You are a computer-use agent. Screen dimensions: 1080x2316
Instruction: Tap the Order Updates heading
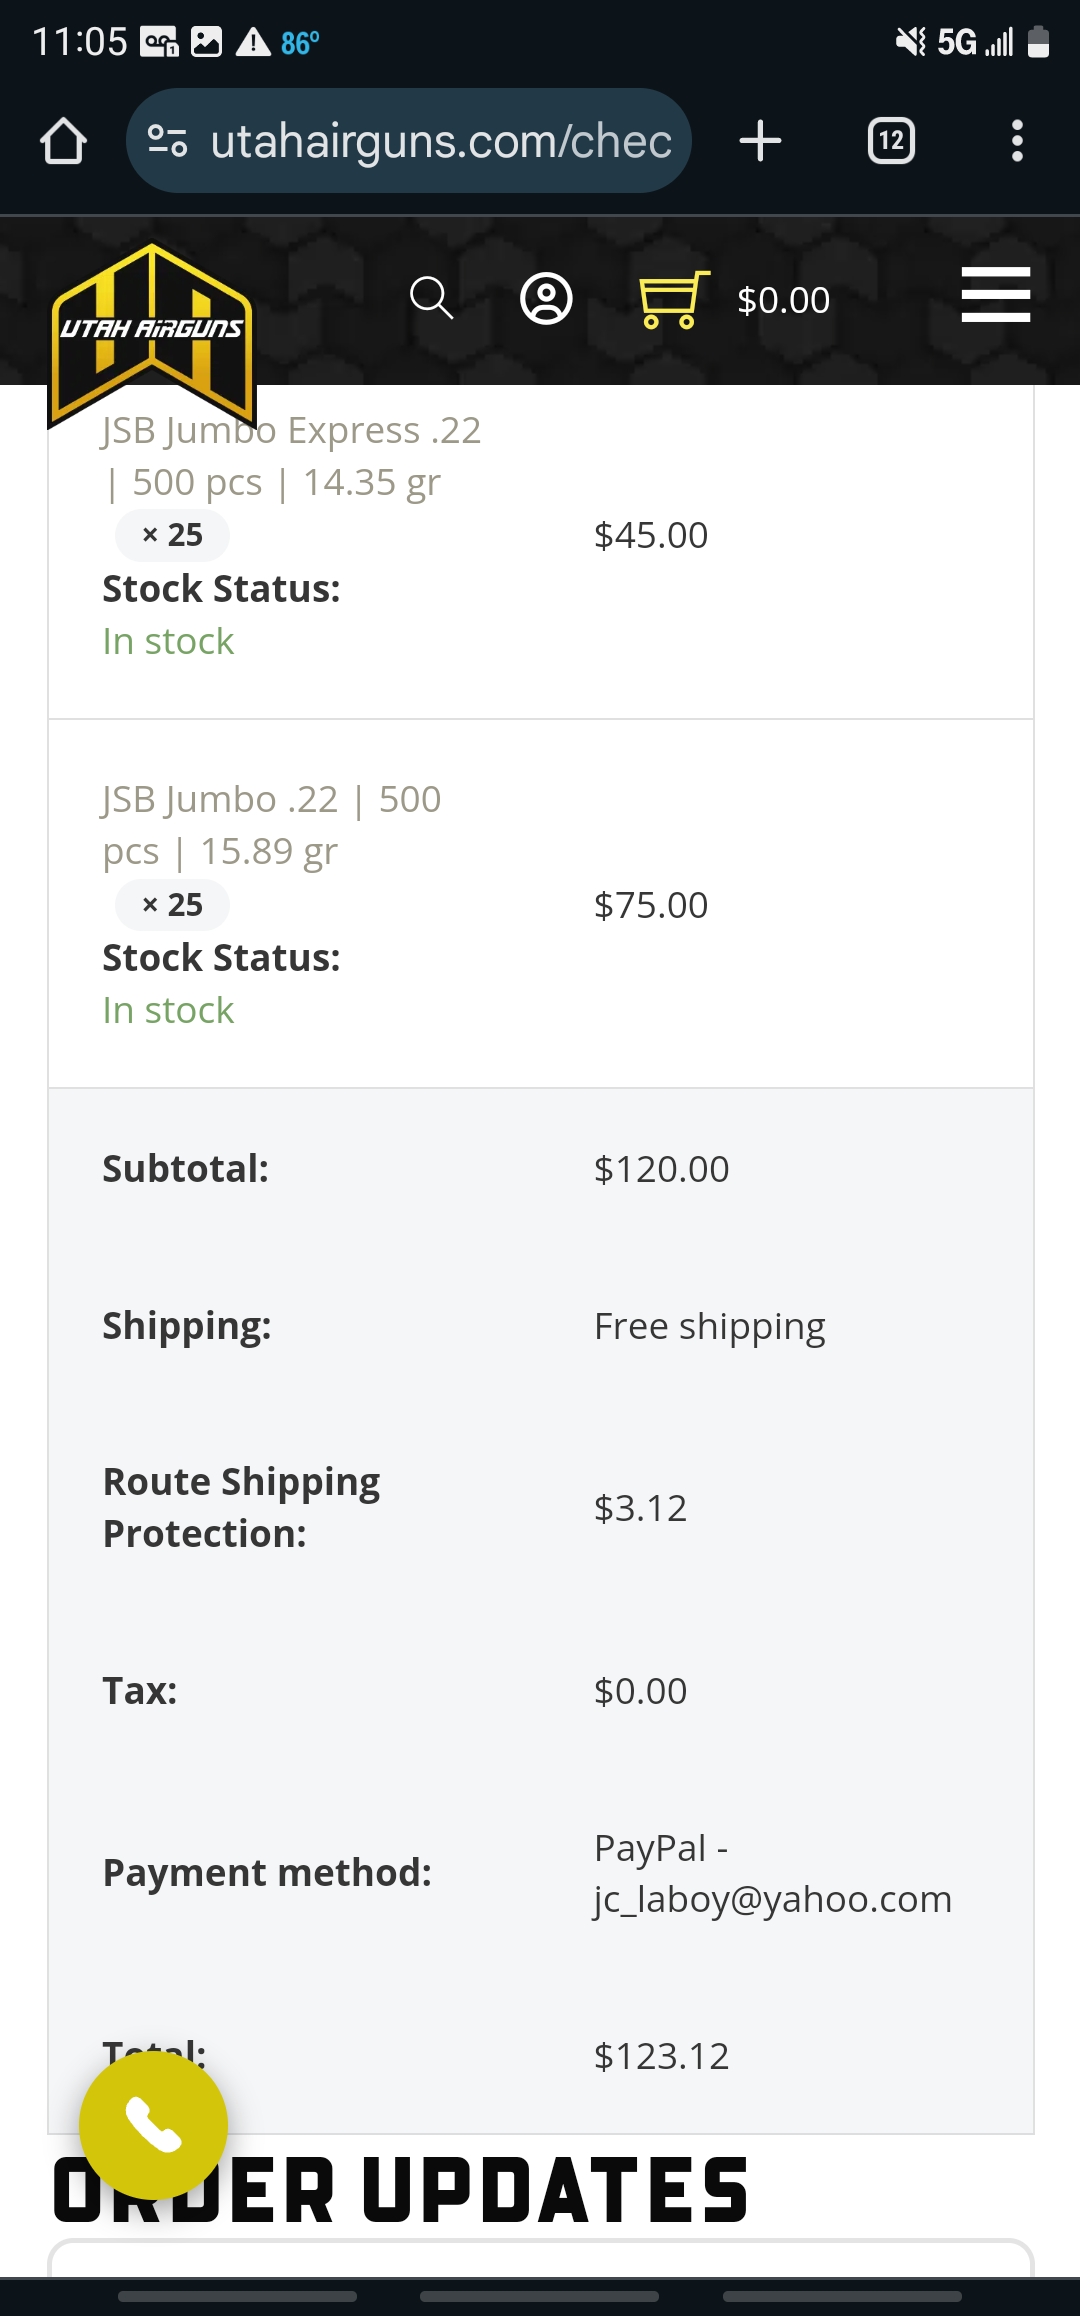click(401, 2191)
